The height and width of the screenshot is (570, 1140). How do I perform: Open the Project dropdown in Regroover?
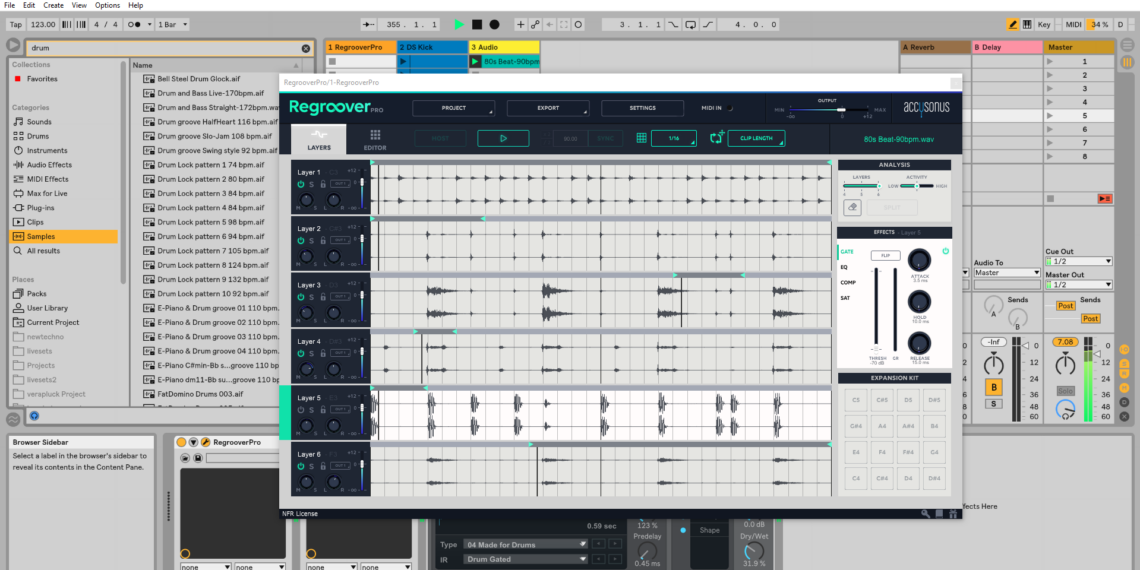453,108
